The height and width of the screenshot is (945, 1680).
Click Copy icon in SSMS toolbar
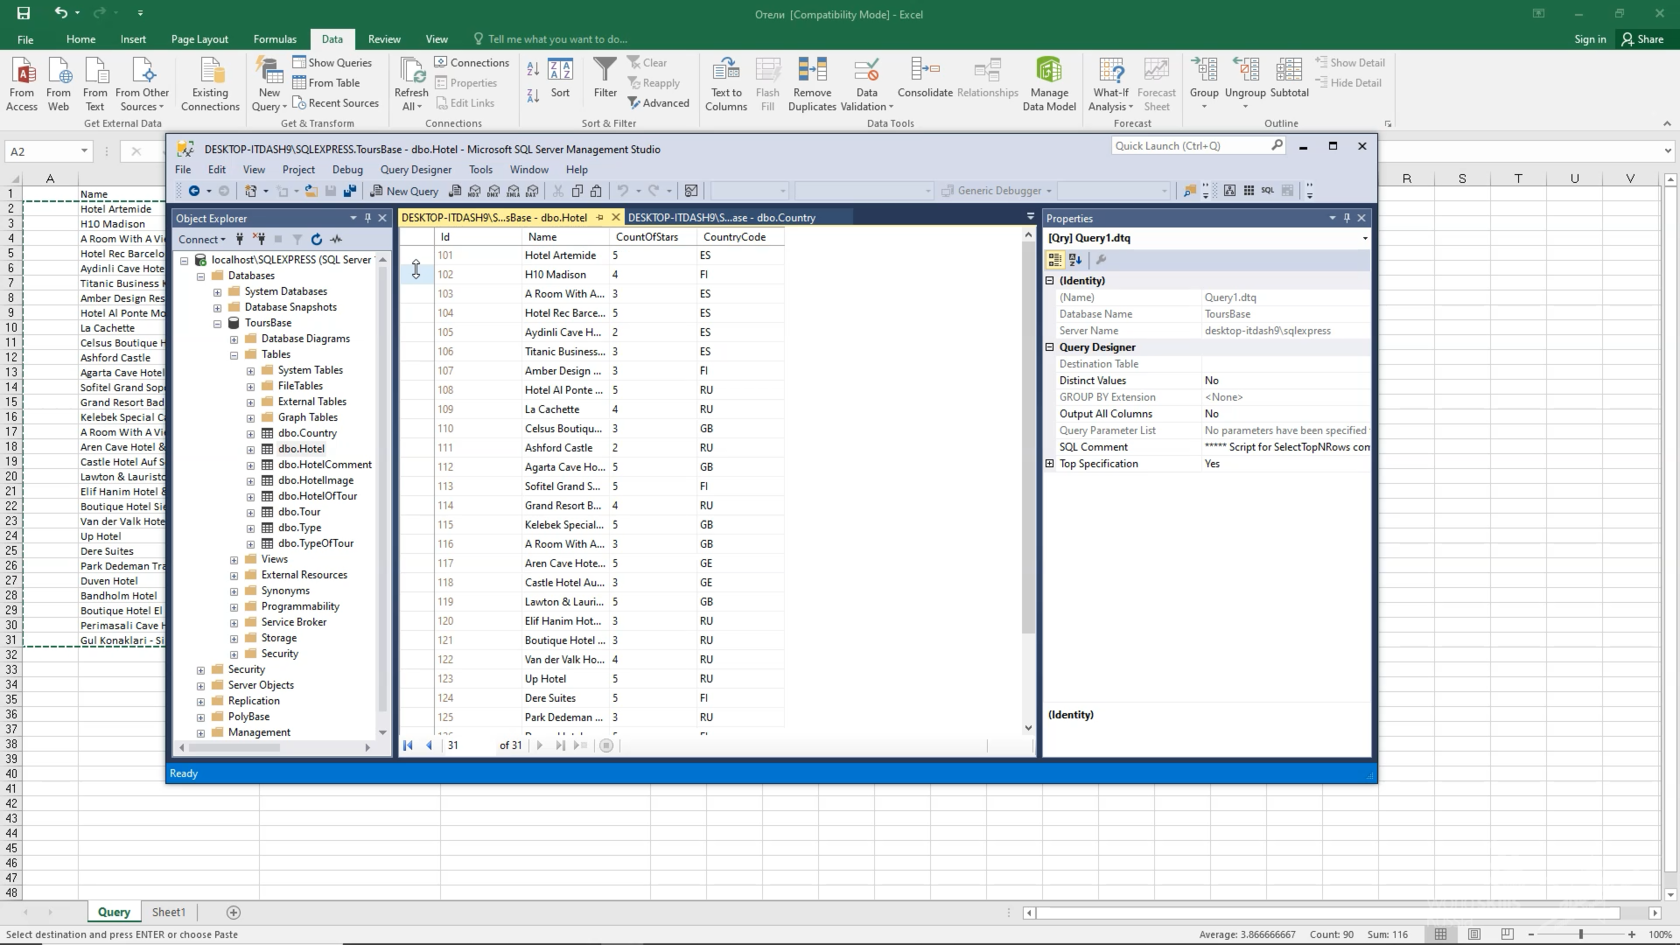click(577, 191)
